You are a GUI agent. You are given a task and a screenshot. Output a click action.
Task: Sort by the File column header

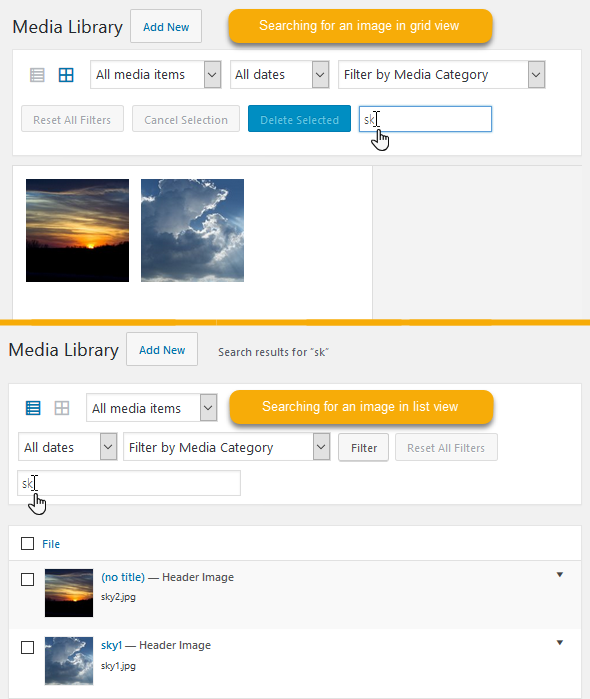pos(51,544)
